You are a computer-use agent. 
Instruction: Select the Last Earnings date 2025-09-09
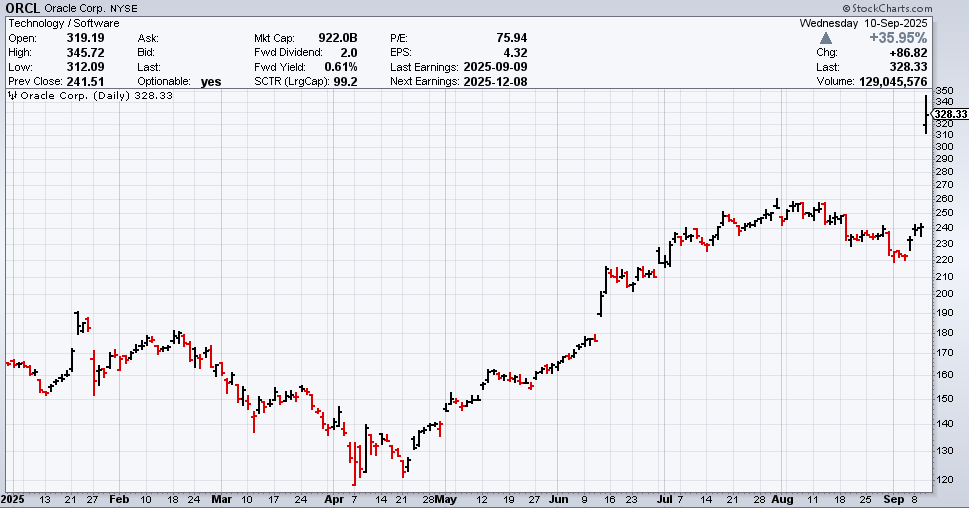[496, 67]
